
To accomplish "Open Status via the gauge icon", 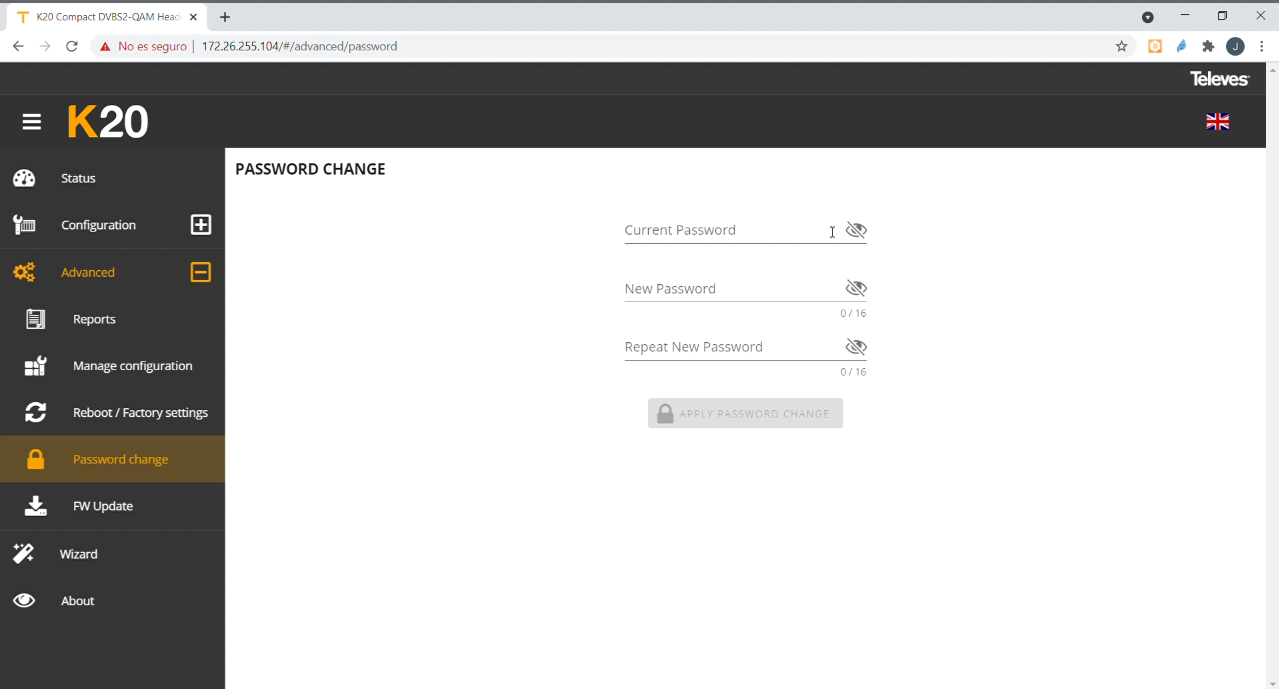I will click(24, 178).
